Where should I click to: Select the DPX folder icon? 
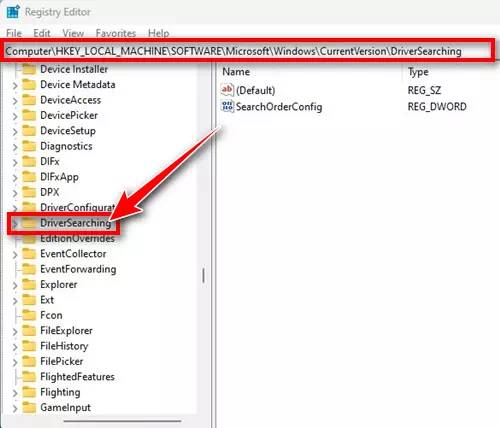[x=29, y=192]
